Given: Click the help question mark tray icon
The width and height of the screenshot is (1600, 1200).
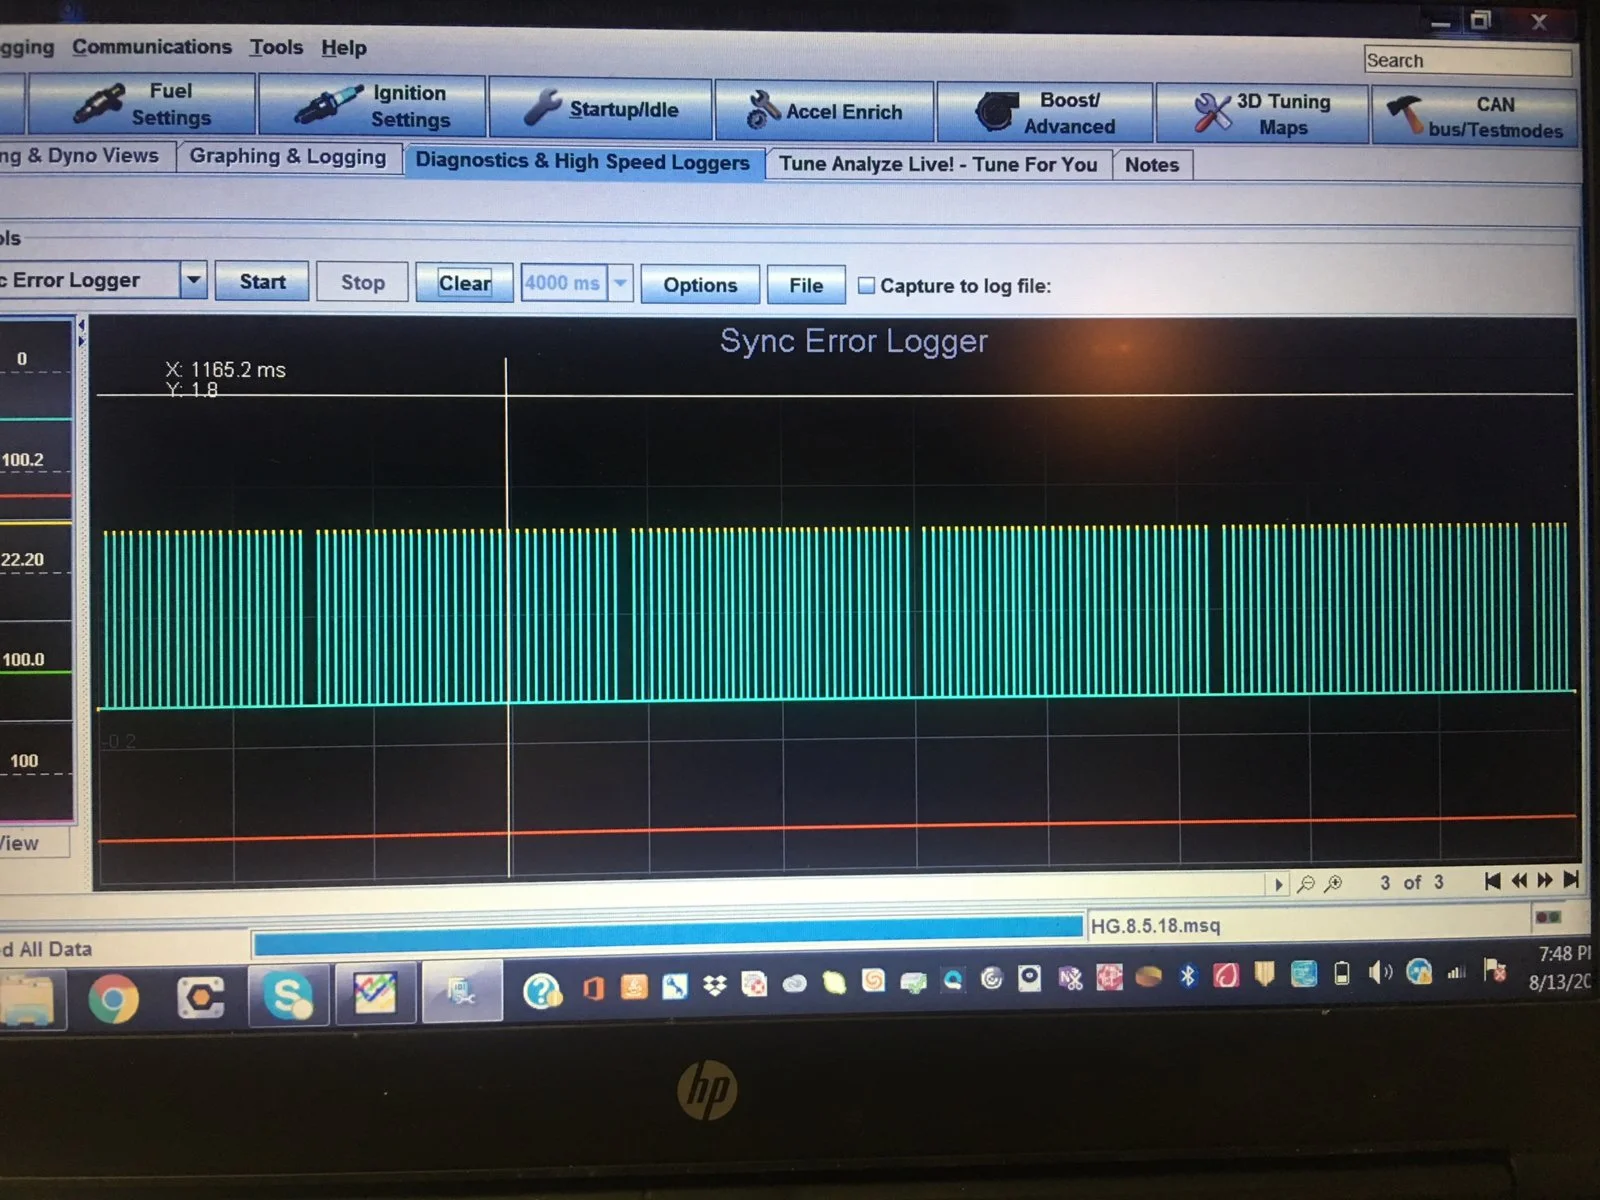Looking at the screenshot, I should [542, 991].
